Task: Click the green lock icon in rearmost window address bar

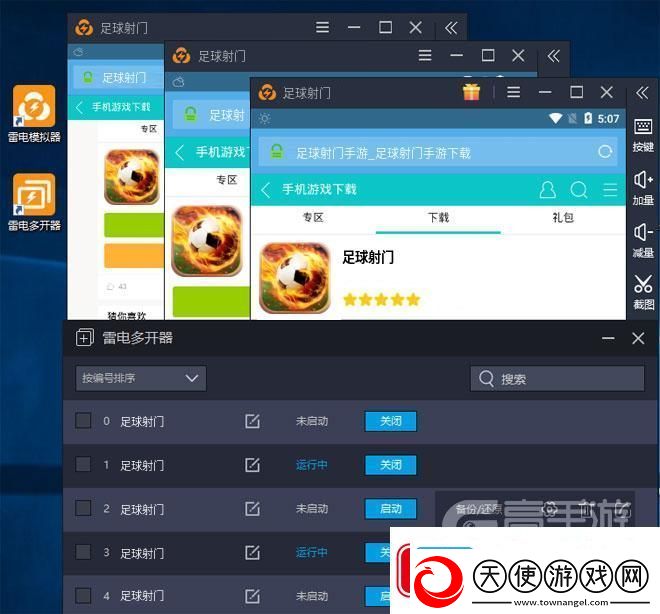Action: pyautogui.click(x=88, y=77)
